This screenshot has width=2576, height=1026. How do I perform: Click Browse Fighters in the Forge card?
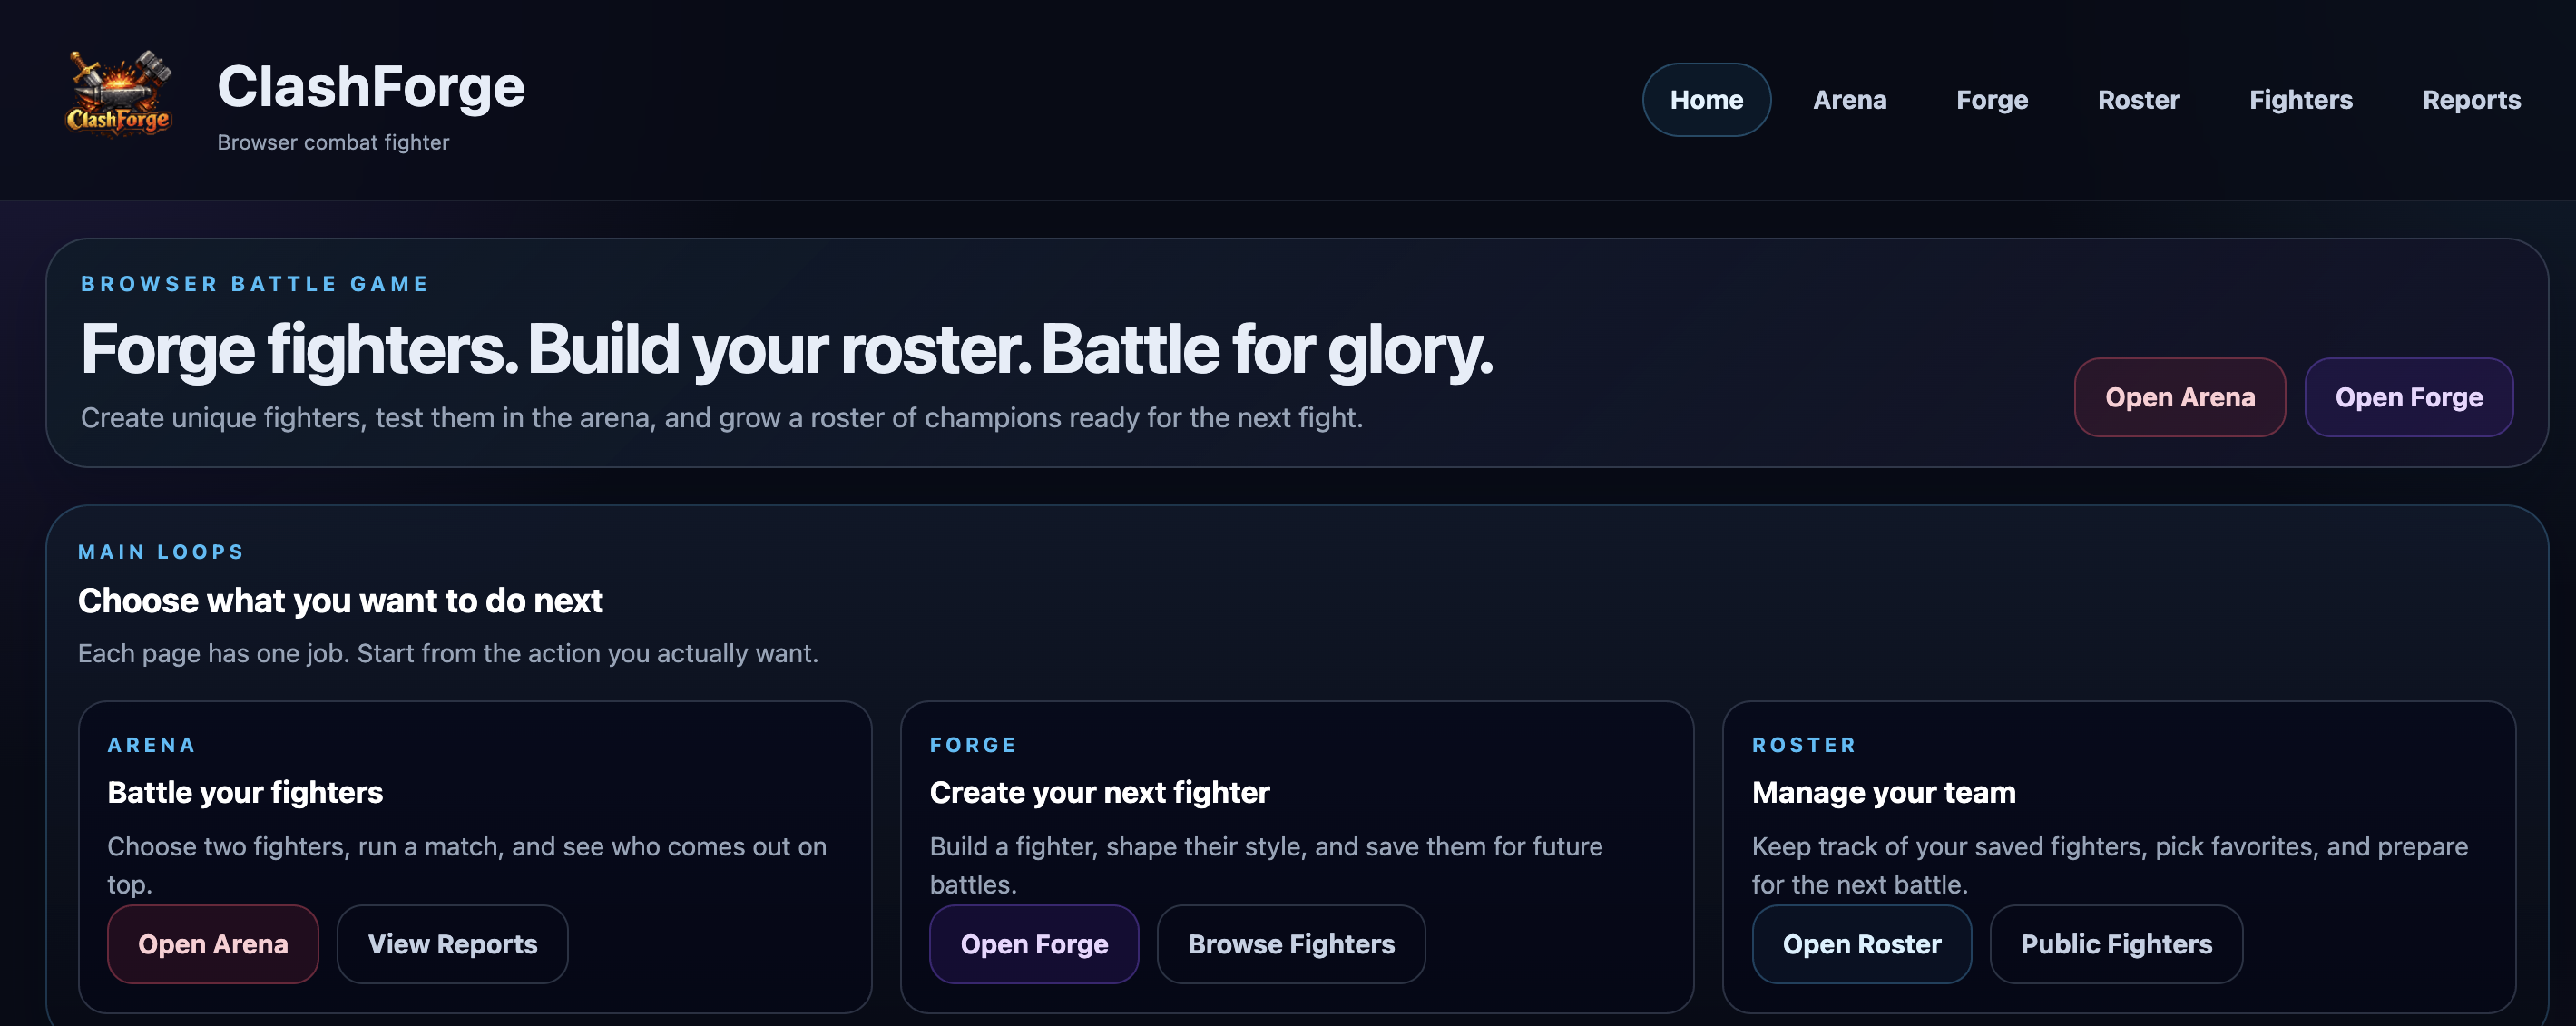pyautogui.click(x=1291, y=943)
